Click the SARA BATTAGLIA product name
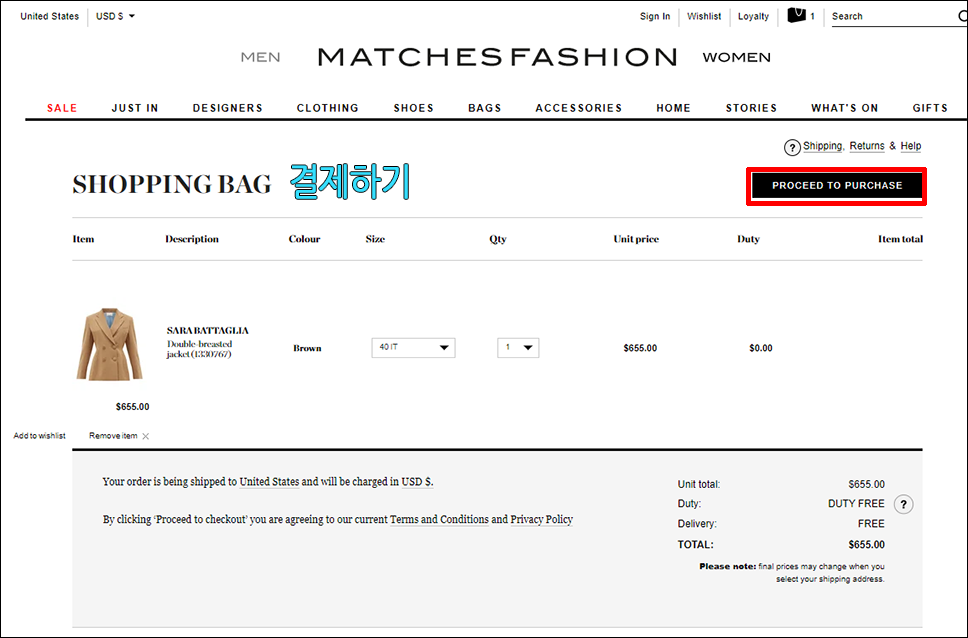The height and width of the screenshot is (638, 968). click(x=207, y=331)
